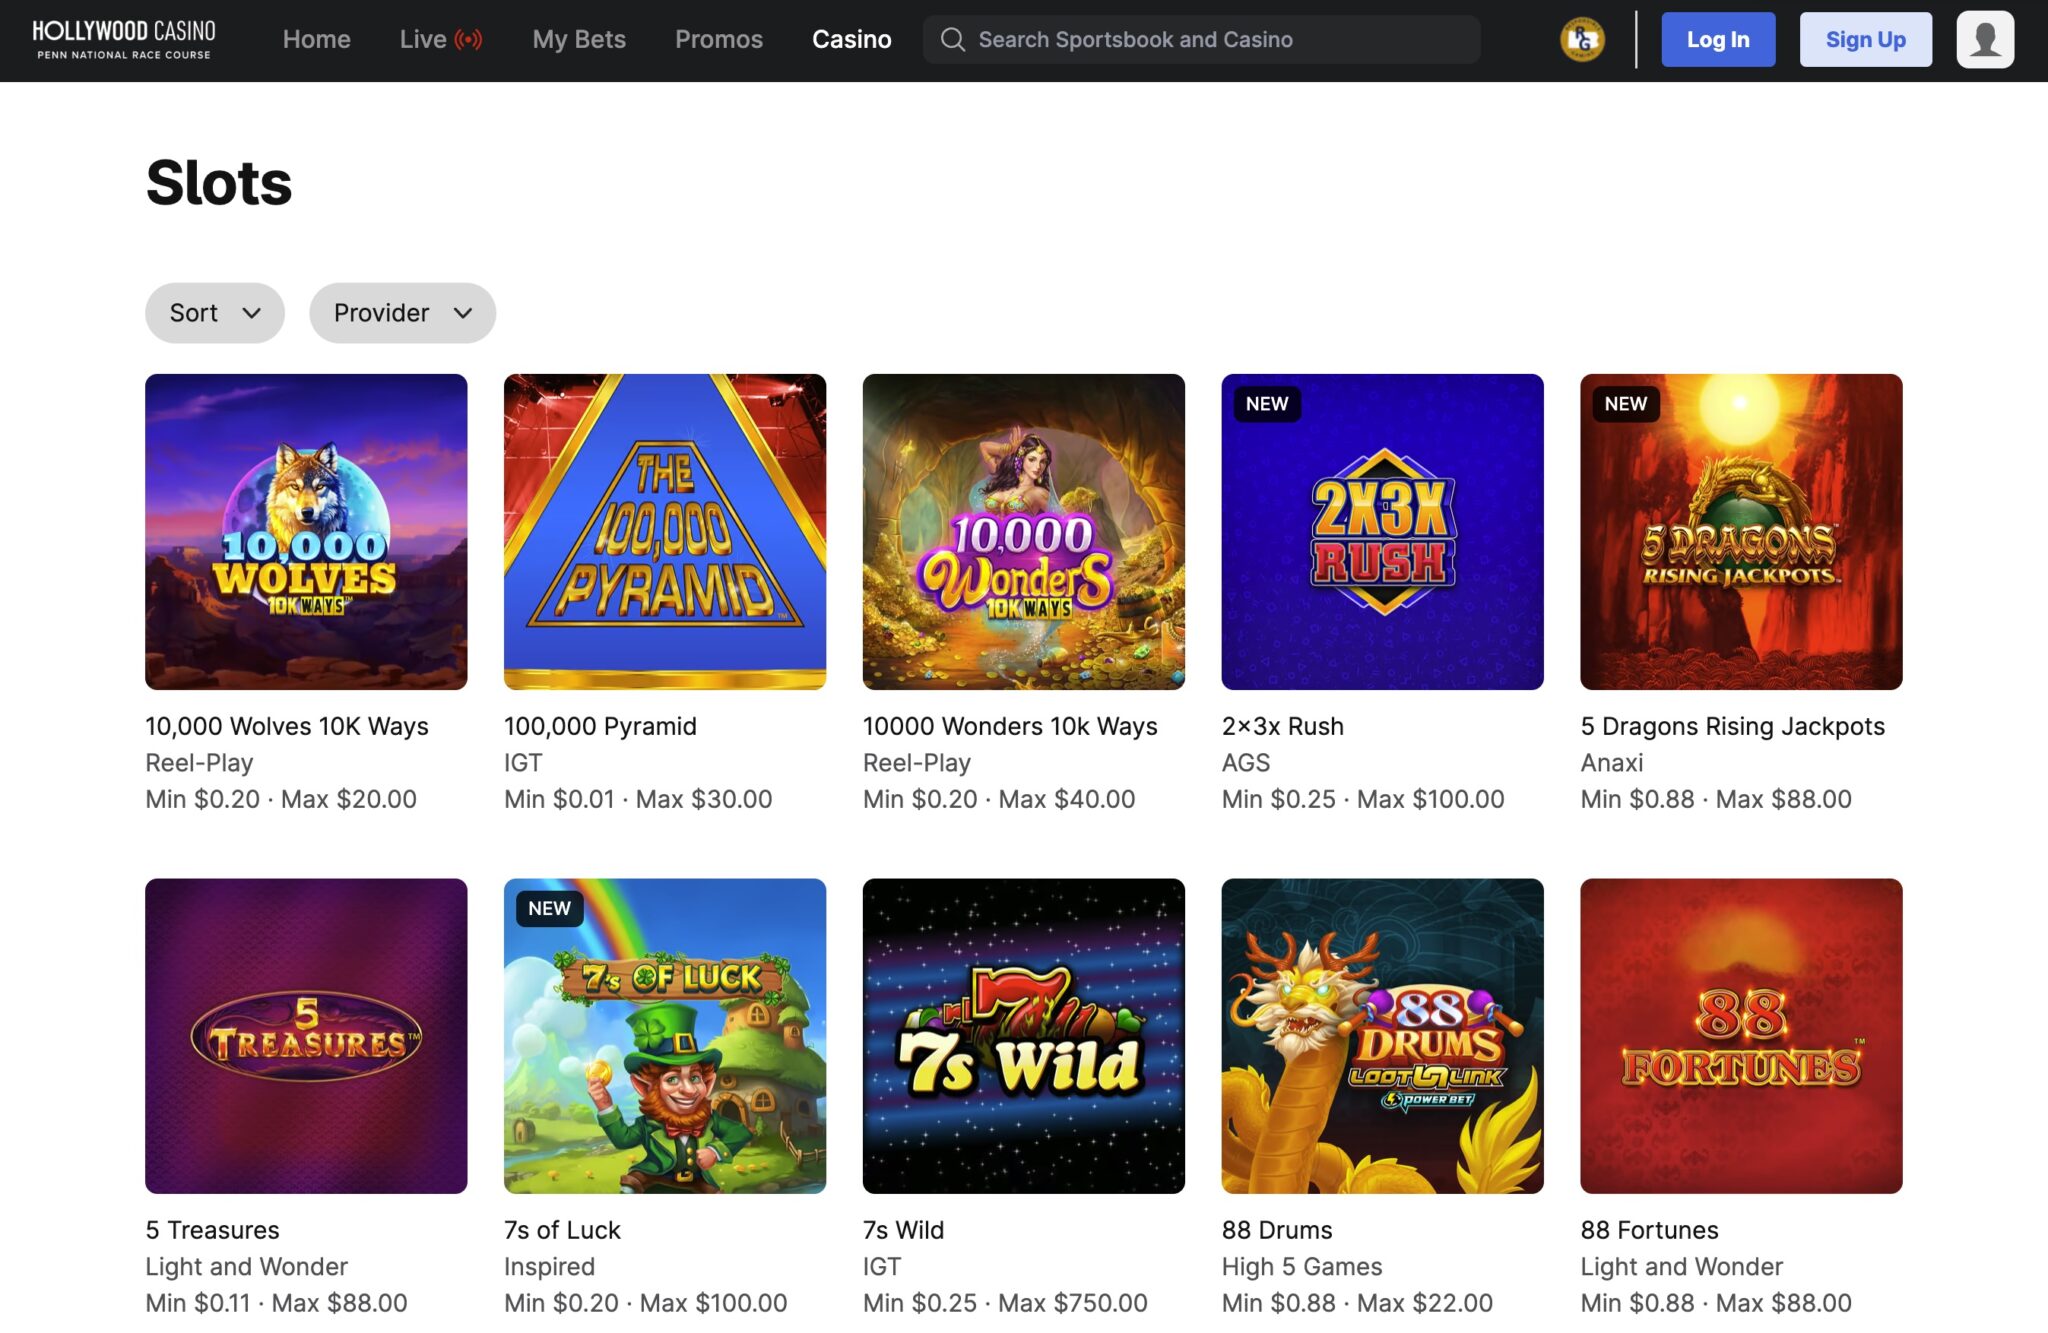This screenshot has width=2048, height=1333.
Task: Click the AGS provider label
Action: (x=1245, y=763)
